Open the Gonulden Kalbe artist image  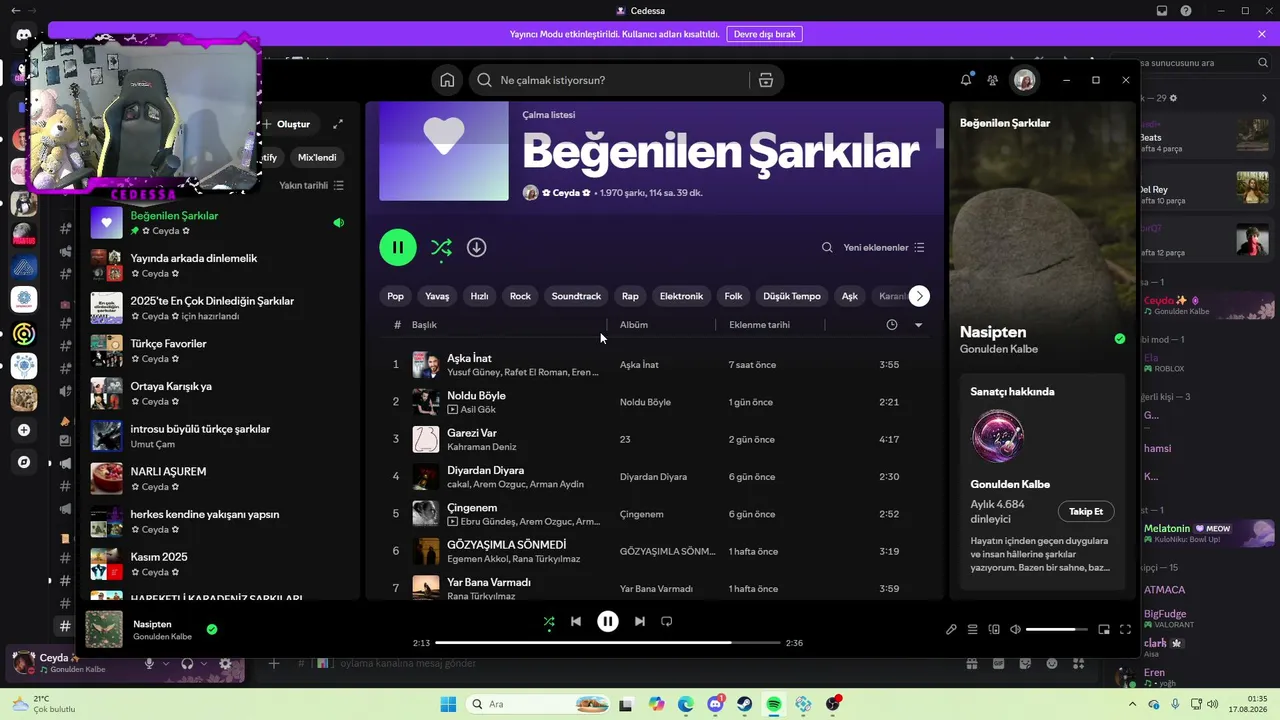point(998,437)
